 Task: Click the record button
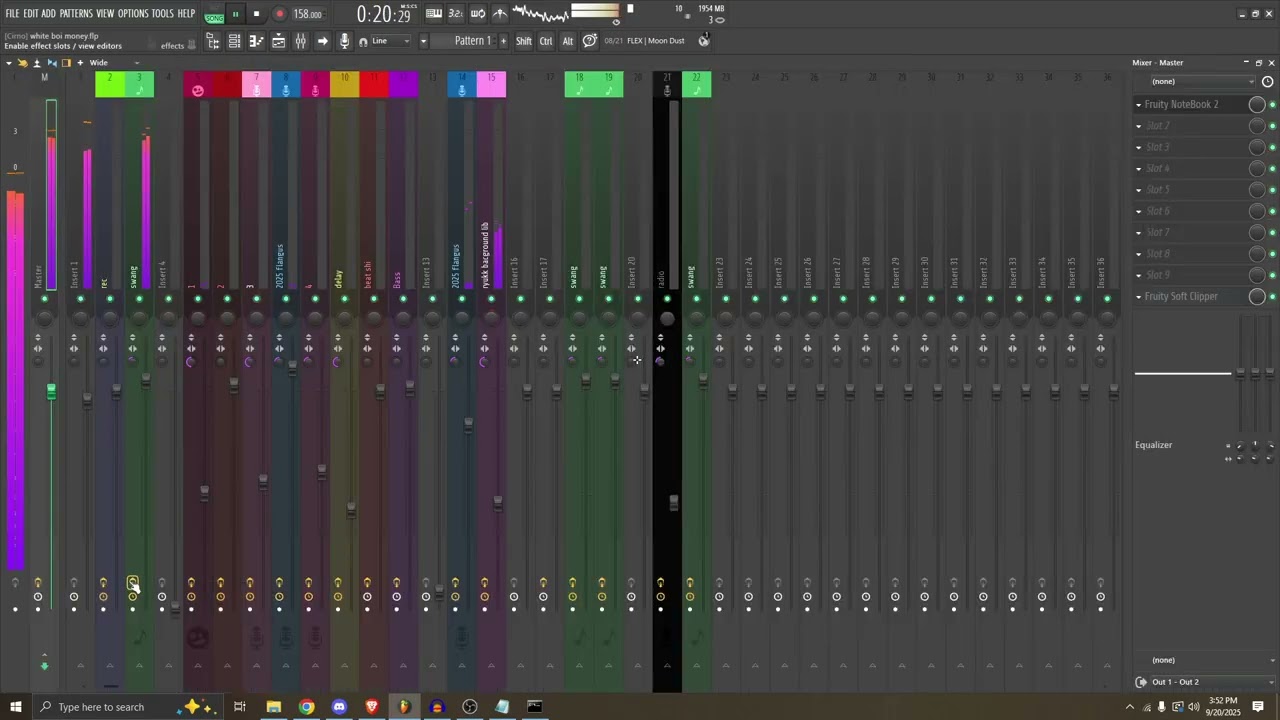(279, 15)
